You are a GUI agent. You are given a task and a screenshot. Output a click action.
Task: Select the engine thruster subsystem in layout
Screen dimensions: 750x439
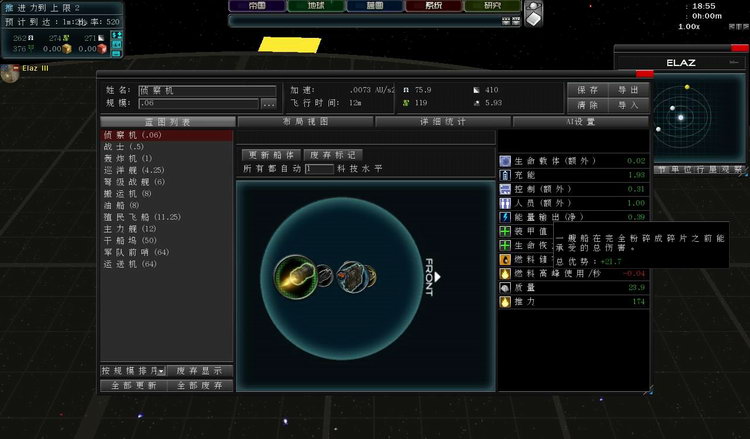click(296, 277)
